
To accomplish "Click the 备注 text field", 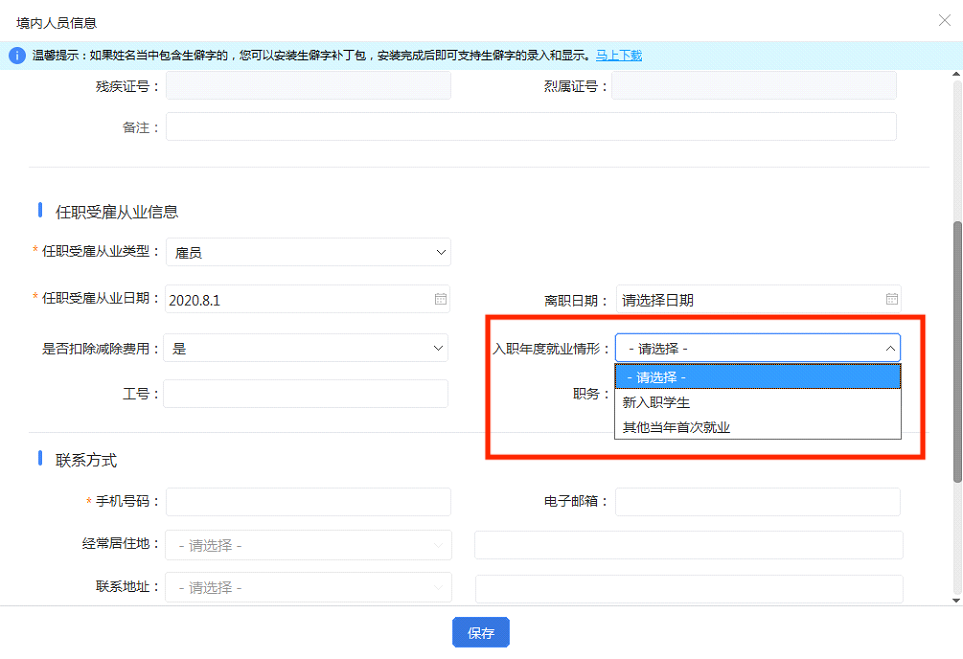I will pos(531,127).
